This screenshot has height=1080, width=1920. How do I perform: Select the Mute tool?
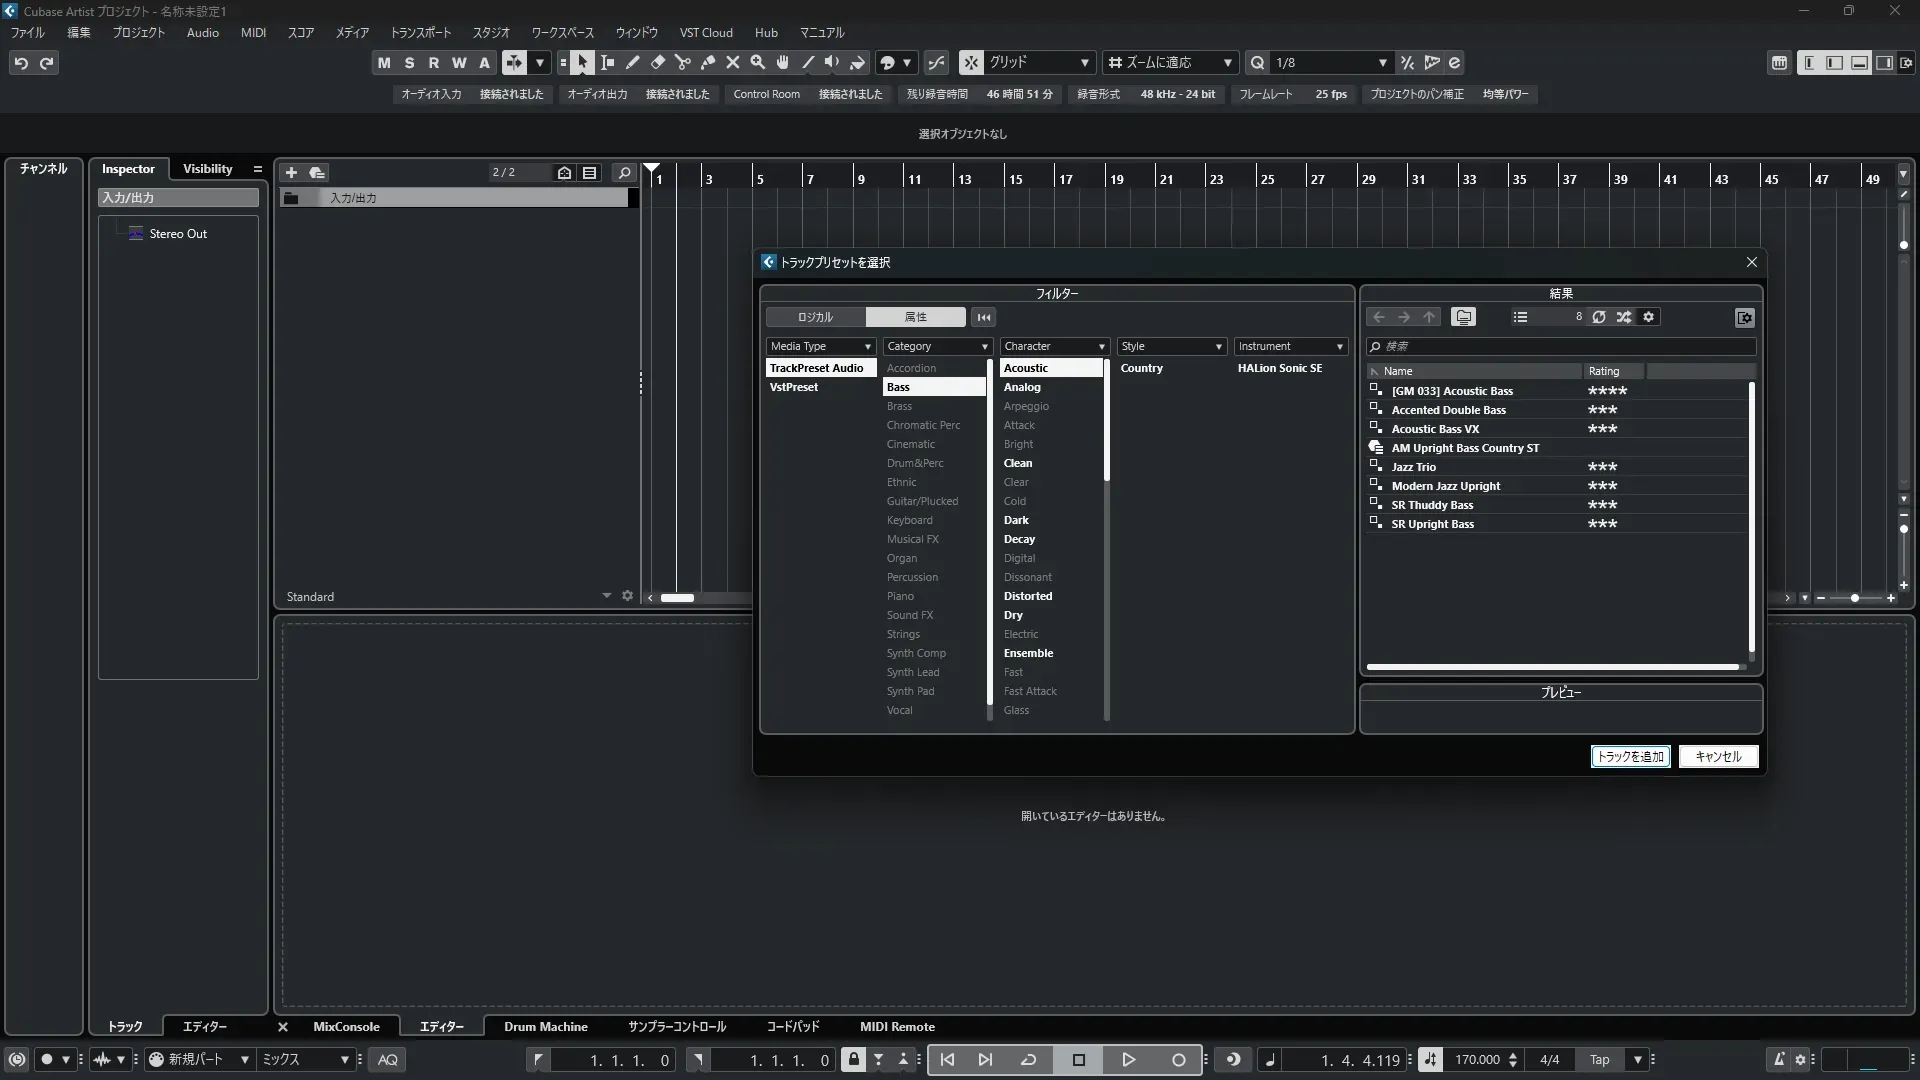click(x=733, y=63)
